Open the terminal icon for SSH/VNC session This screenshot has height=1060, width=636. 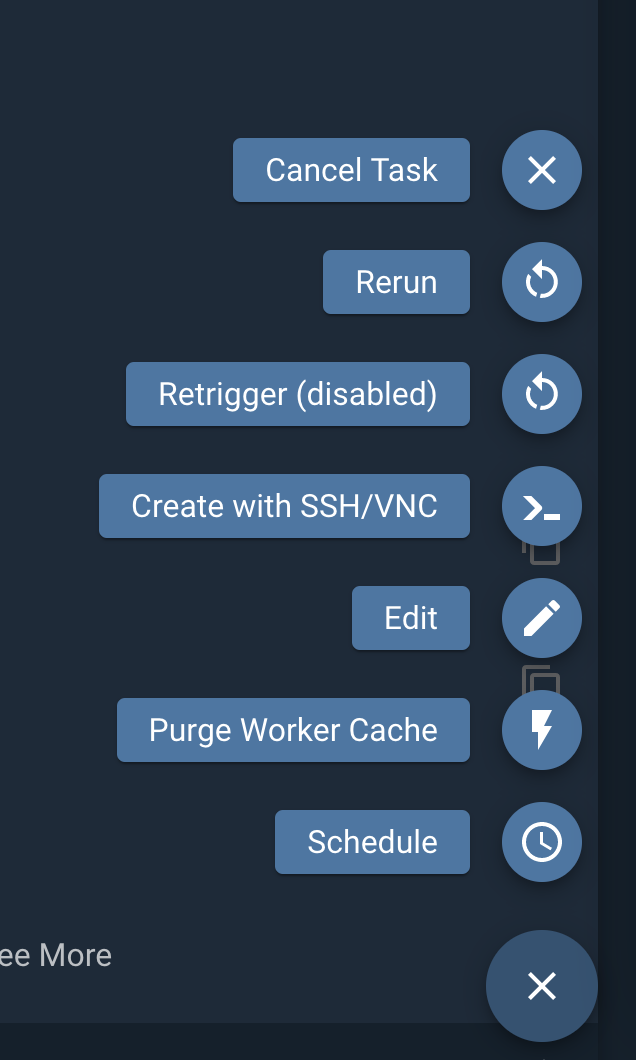point(541,506)
